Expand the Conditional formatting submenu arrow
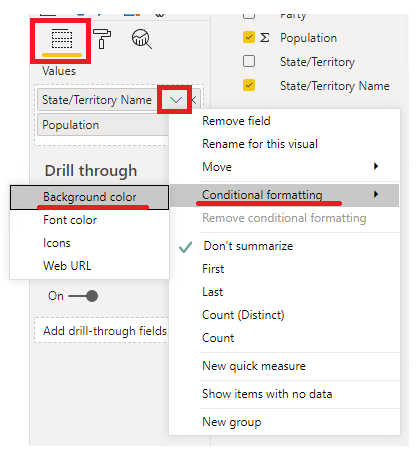 pos(376,194)
